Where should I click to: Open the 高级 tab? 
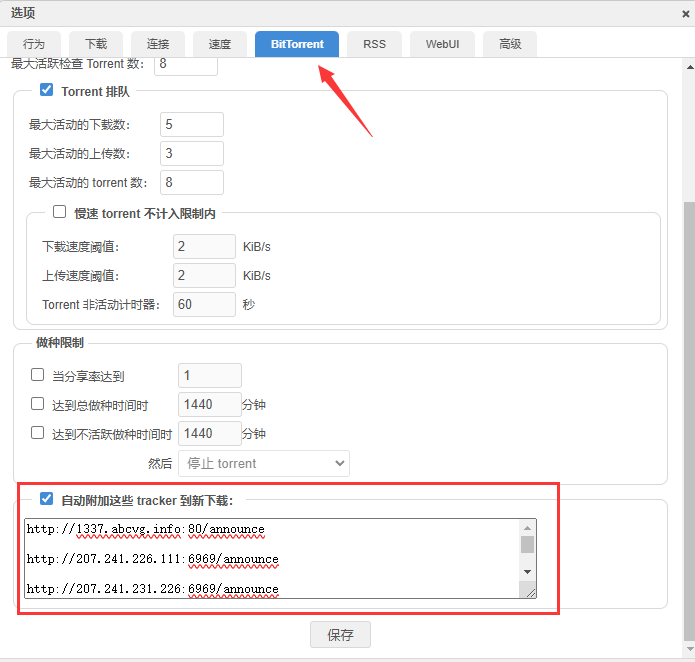(x=510, y=44)
